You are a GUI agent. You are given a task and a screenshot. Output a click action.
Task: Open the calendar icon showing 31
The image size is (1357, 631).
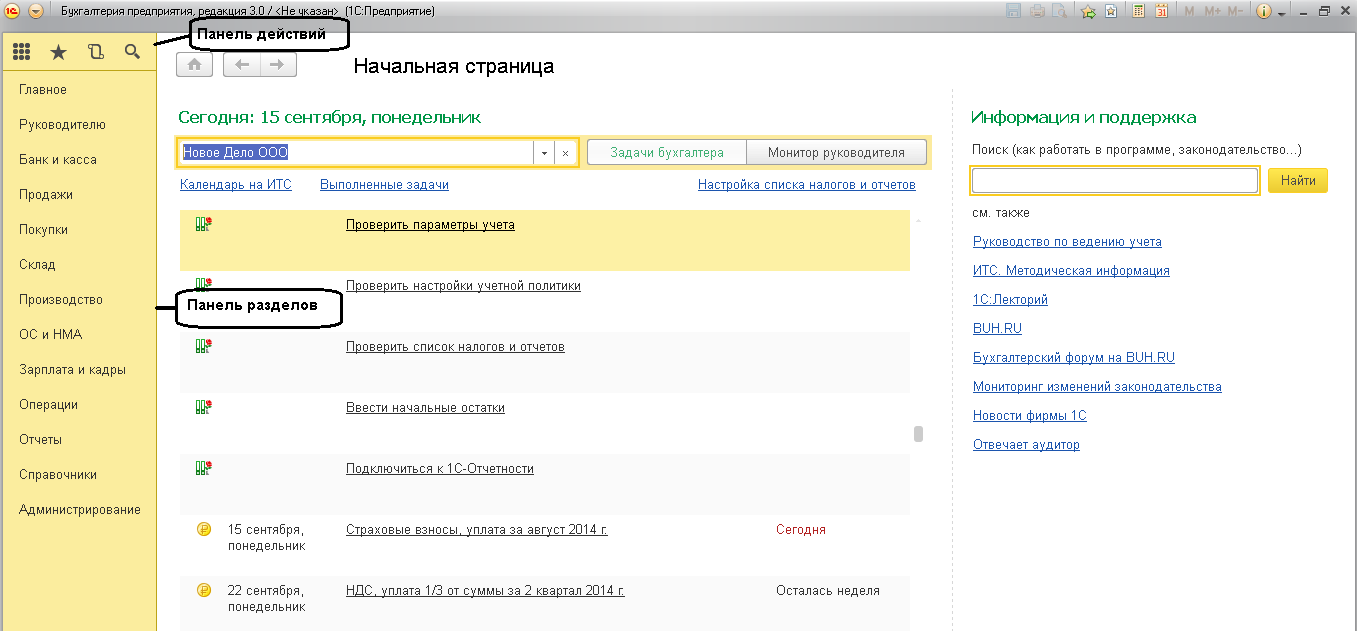[x=1162, y=12]
